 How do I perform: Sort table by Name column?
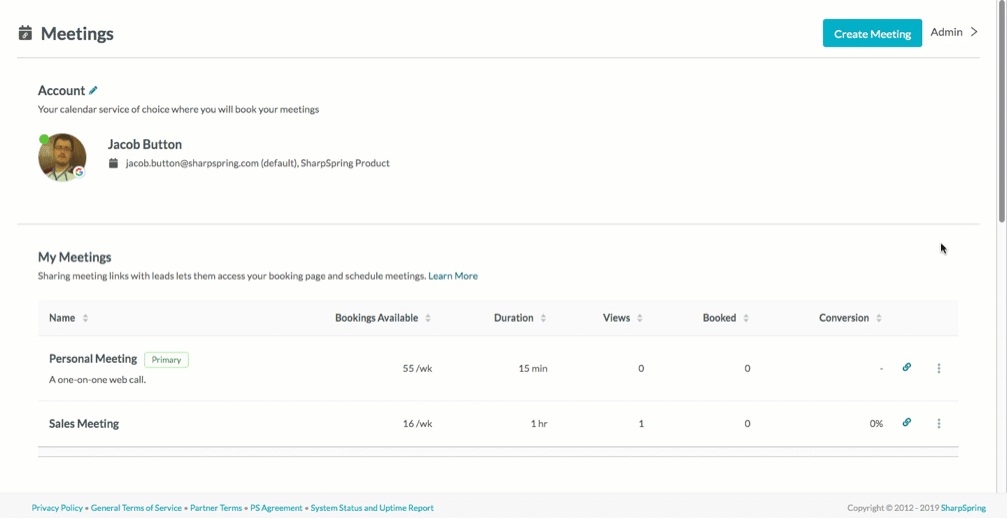pos(85,318)
